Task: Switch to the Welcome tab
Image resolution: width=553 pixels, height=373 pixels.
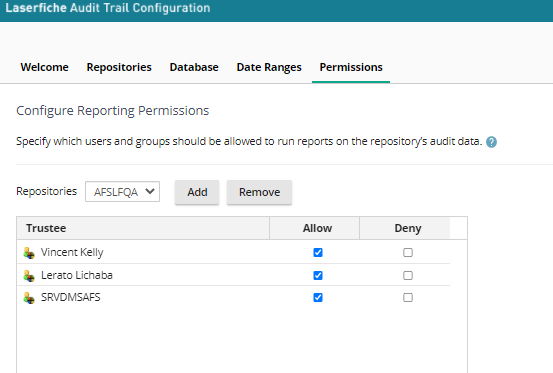Action: 44,67
